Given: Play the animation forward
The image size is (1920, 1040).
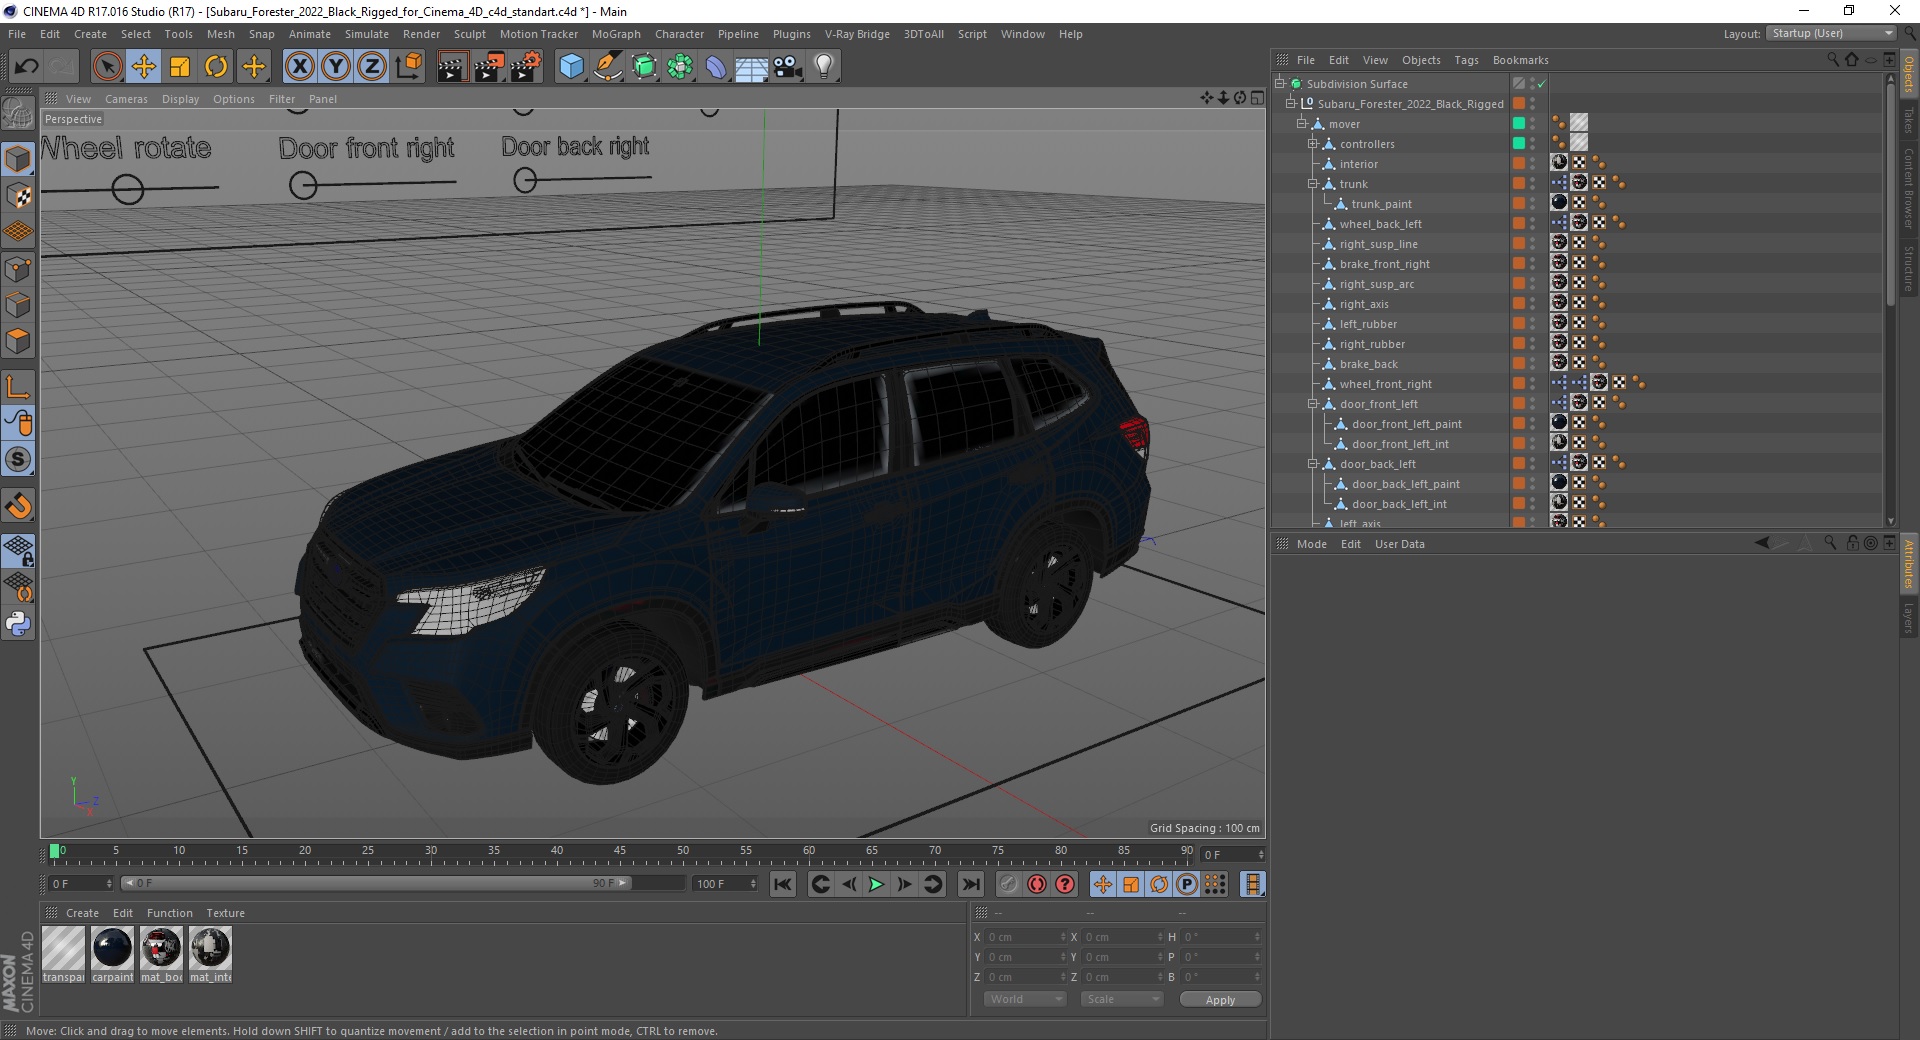Looking at the screenshot, I should (876, 884).
